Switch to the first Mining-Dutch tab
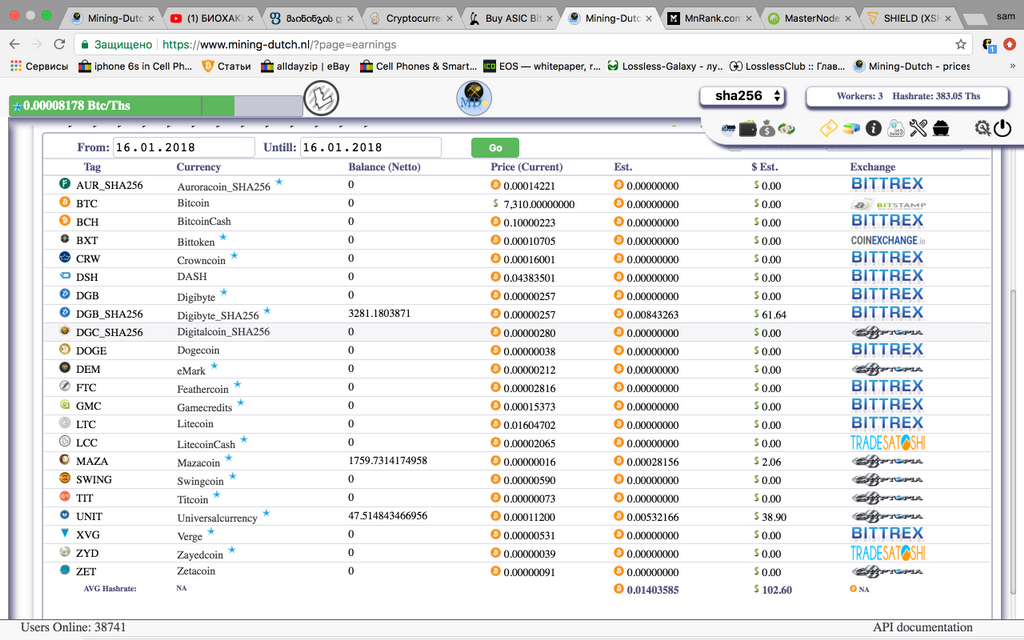1024x640 pixels. coord(112,18)
